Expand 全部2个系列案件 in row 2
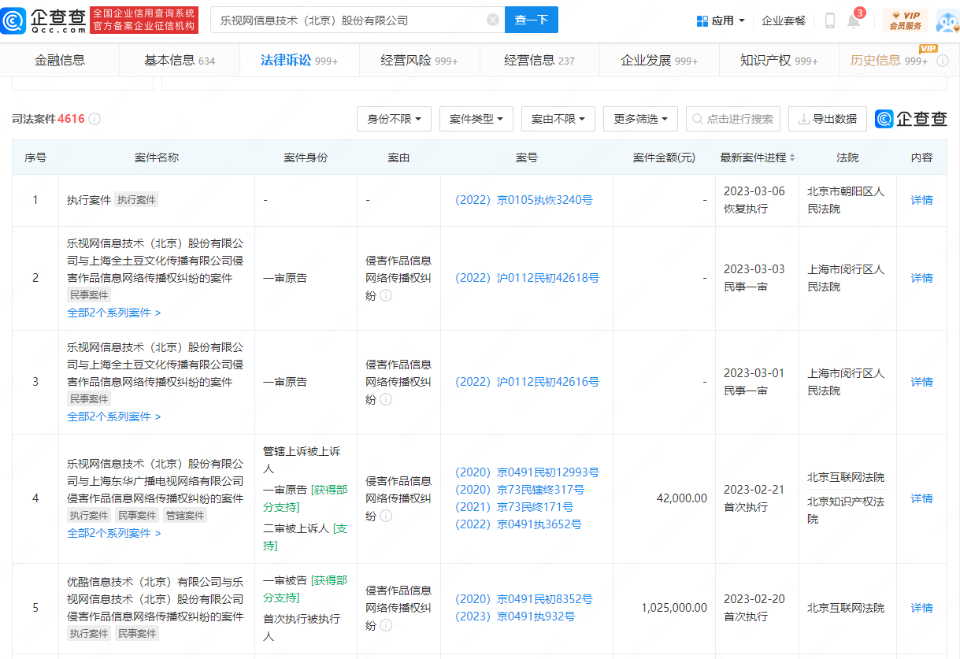 tap(114, 313)
